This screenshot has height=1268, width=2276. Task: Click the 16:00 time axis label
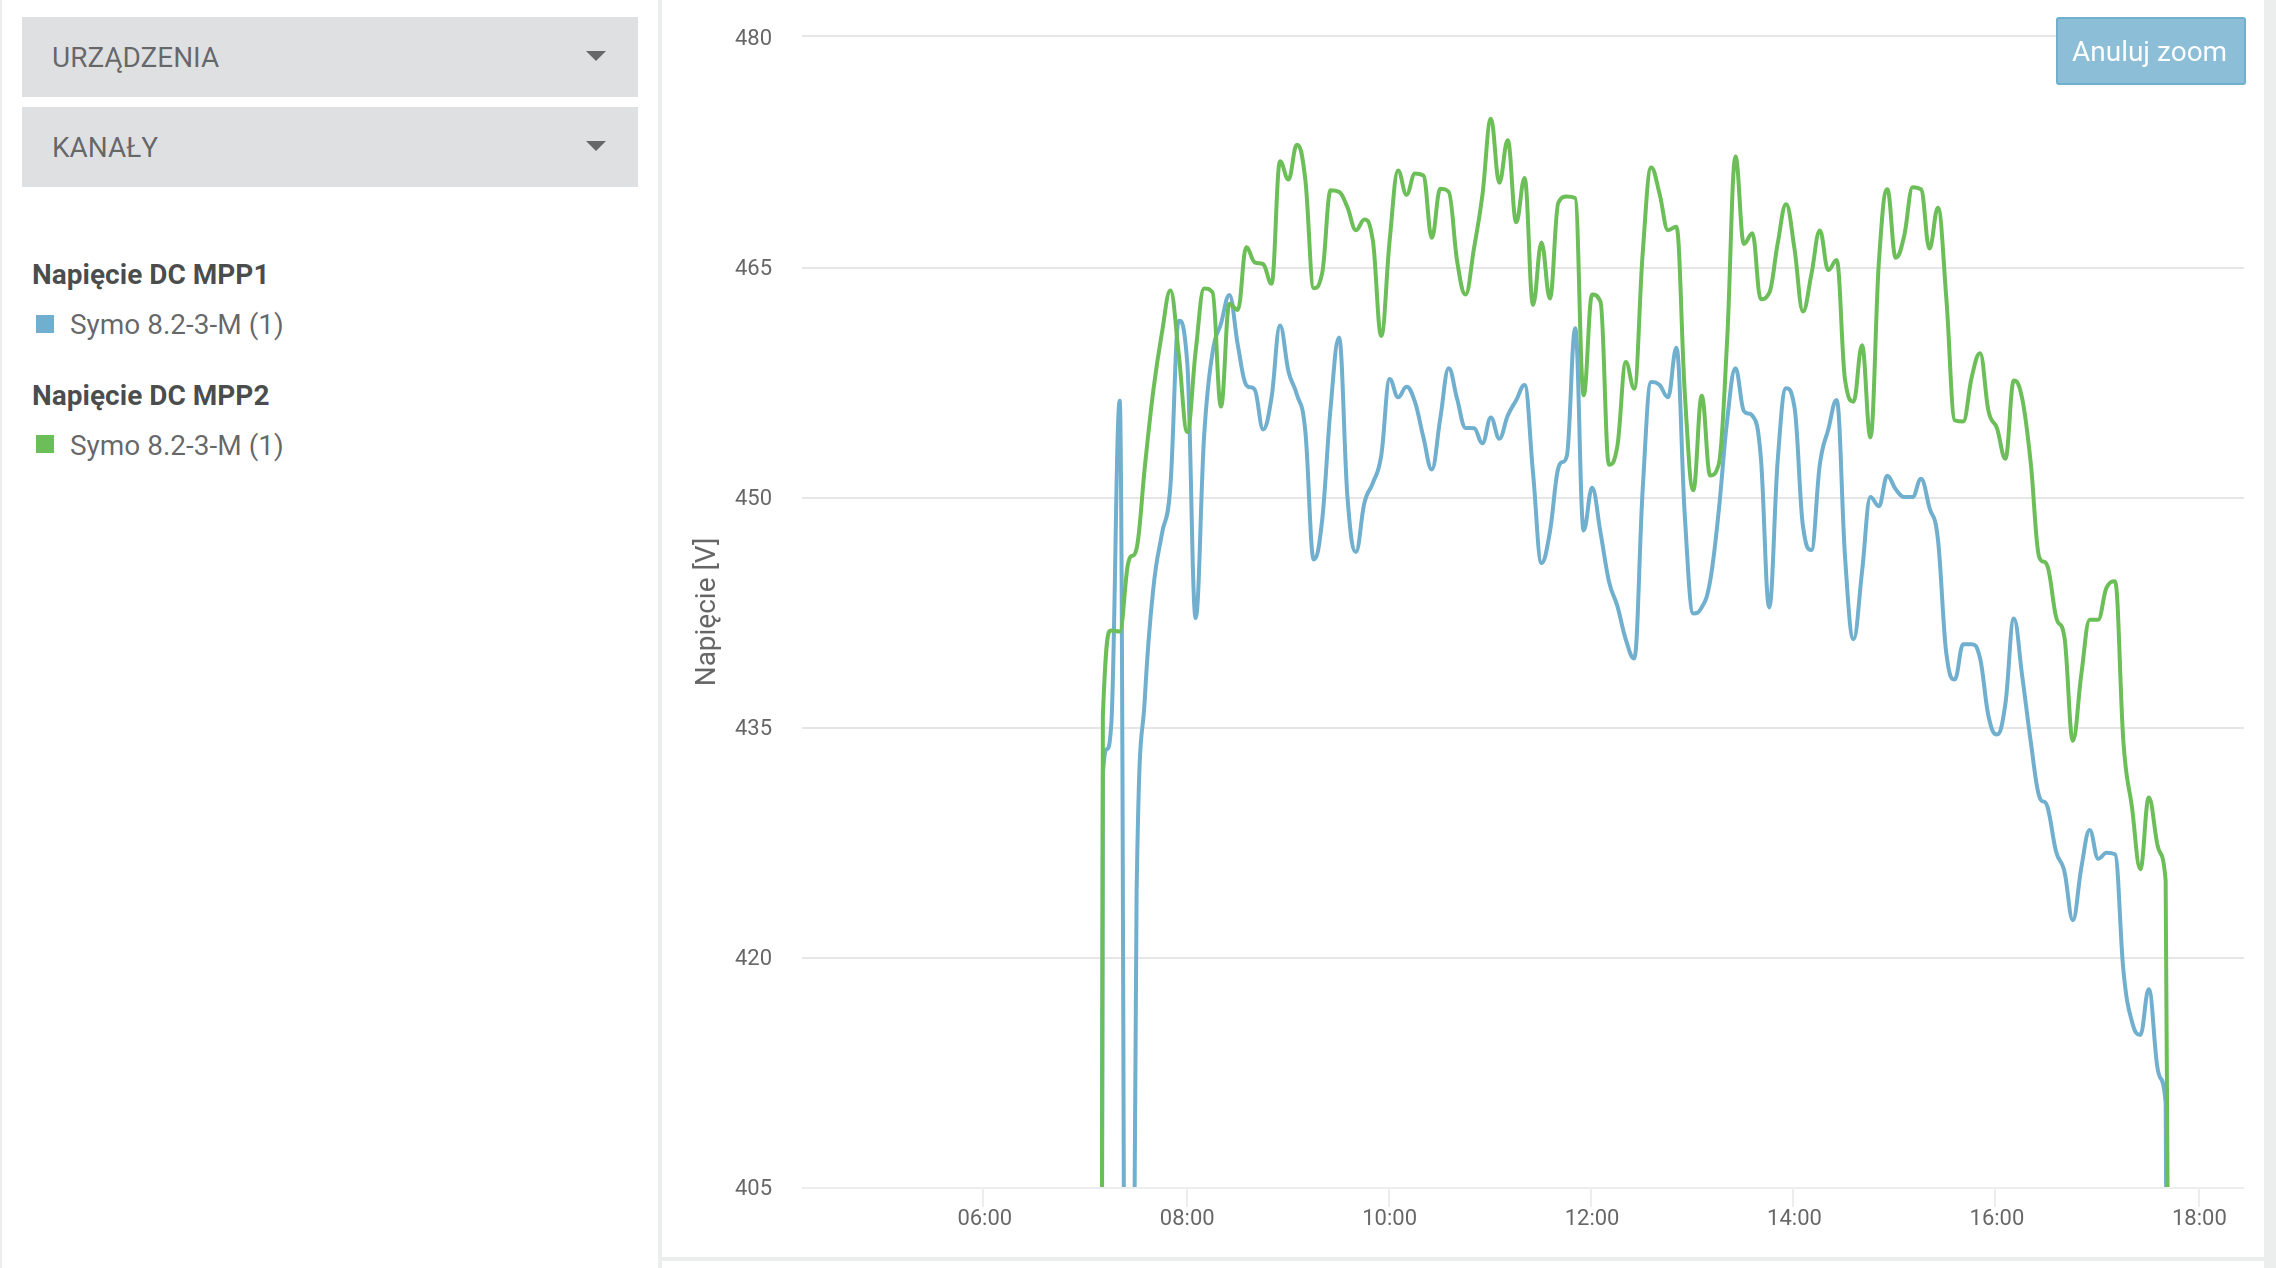[x=1996, y=1217]
